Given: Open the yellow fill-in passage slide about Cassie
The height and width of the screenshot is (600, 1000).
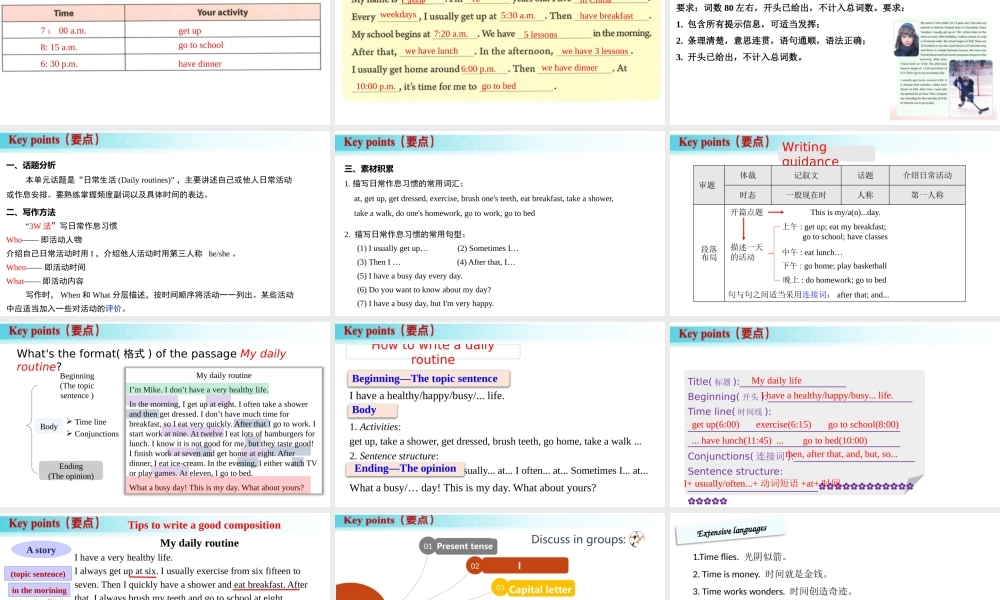Looking at the screenshot, I should pyautogui.click(x=500, y=62).
